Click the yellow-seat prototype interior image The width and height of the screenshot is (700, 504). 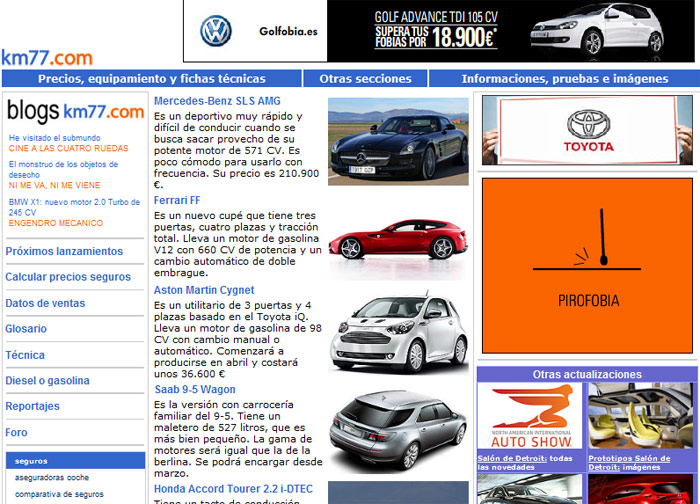[x=641, y=416]
